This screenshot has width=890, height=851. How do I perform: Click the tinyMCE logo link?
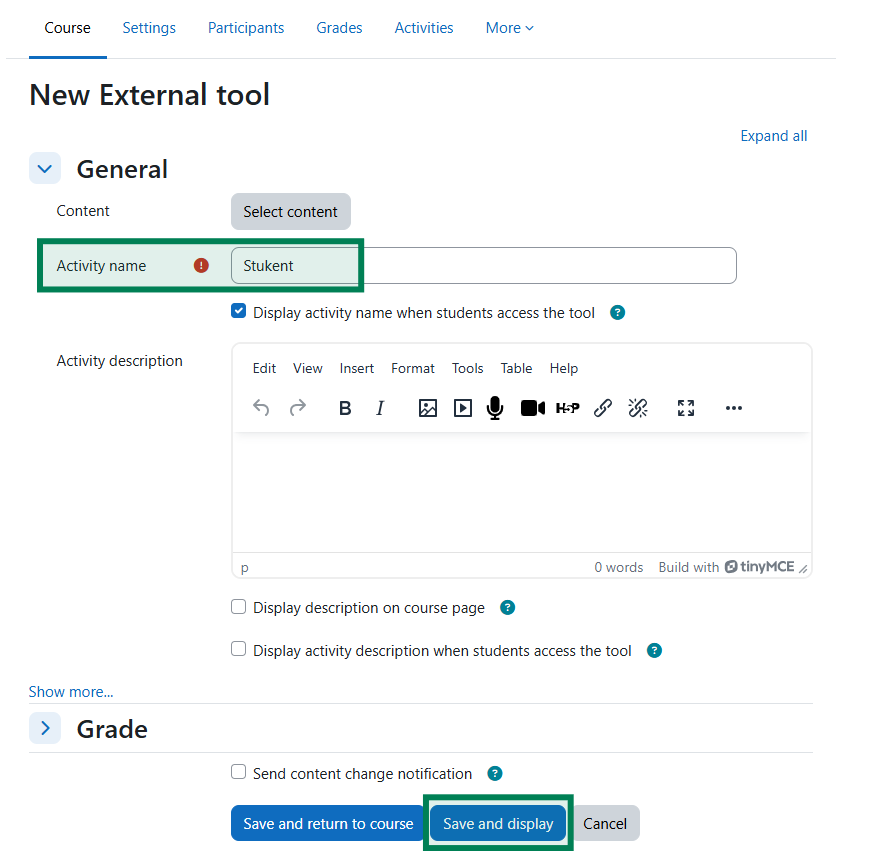[x=759, y=567]
